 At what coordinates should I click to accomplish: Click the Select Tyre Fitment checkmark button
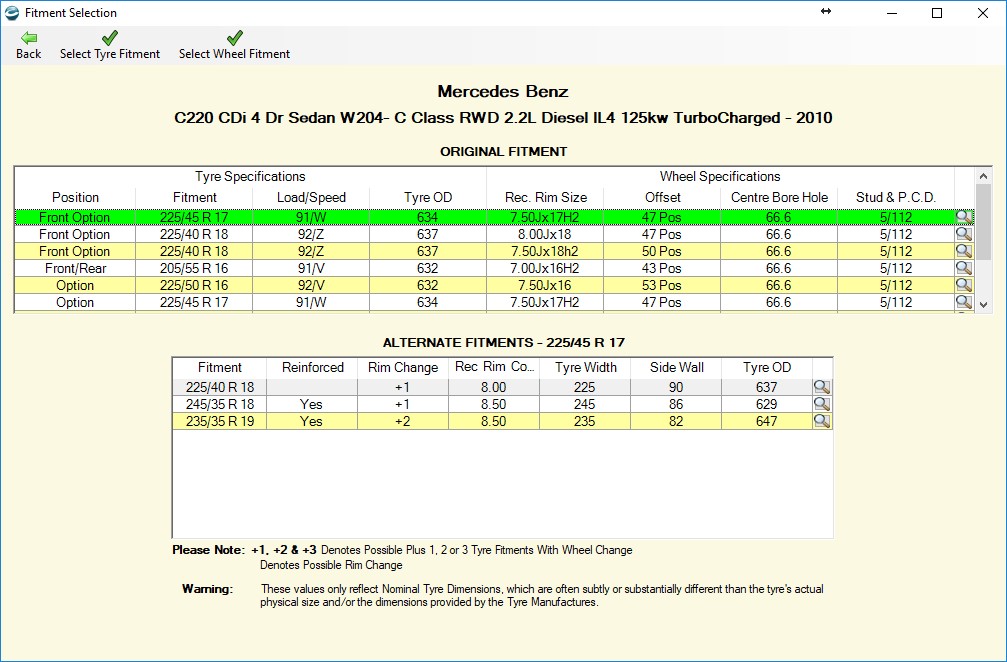[x=110, y=45]
